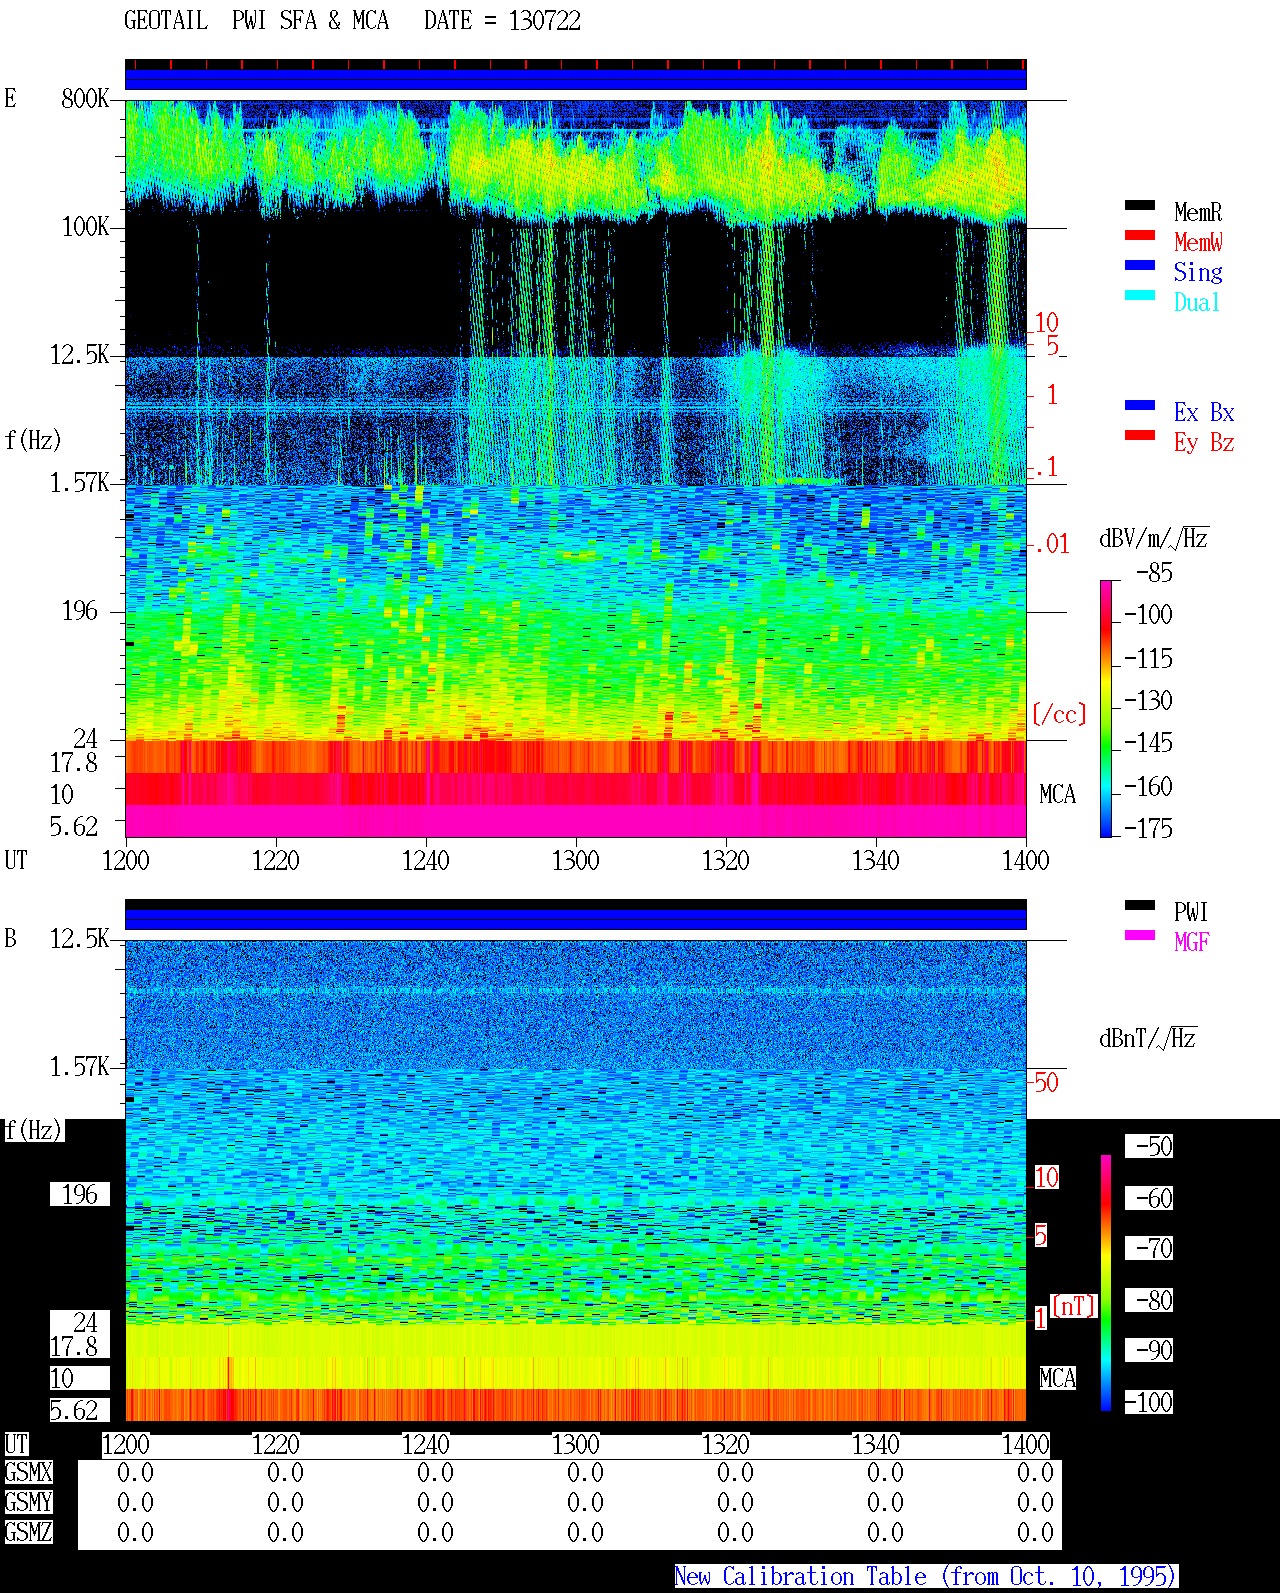Click the '-85' color scale value
This screenshot has width=1280, height=1593.
pos(1154,573)
